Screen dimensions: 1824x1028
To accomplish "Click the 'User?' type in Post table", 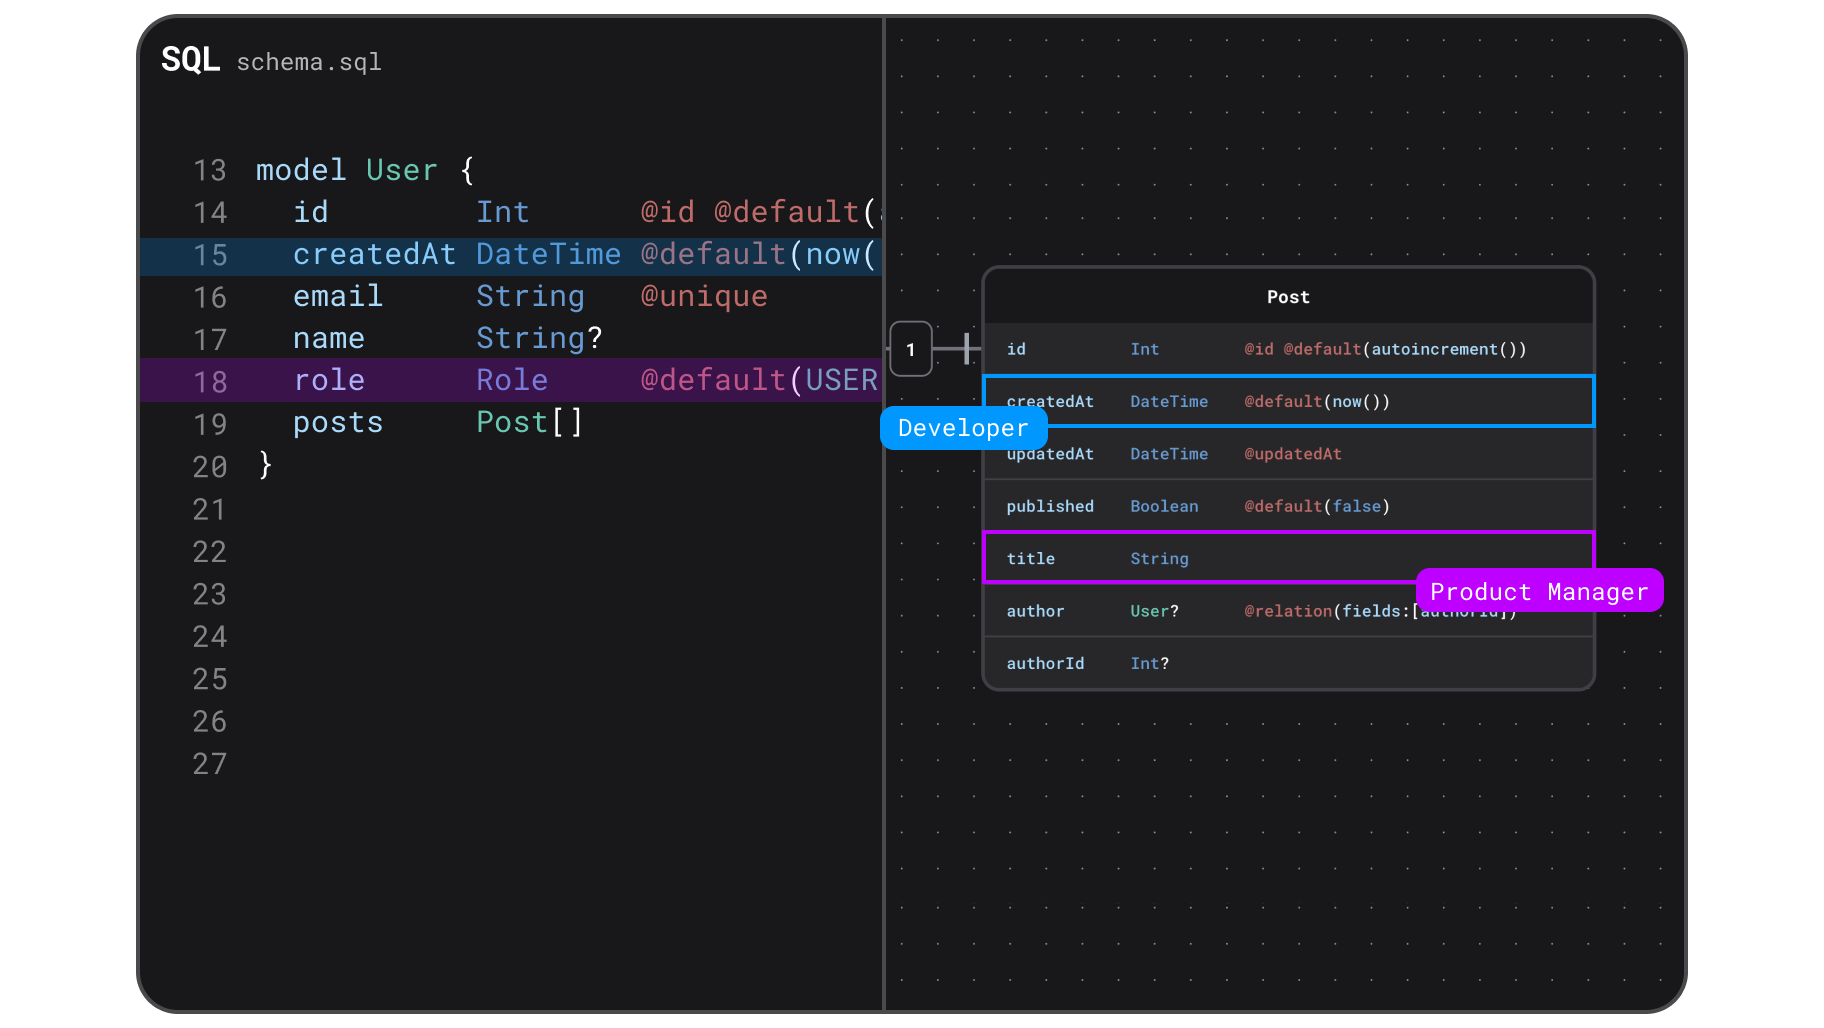I will [x=1154, y=611].
